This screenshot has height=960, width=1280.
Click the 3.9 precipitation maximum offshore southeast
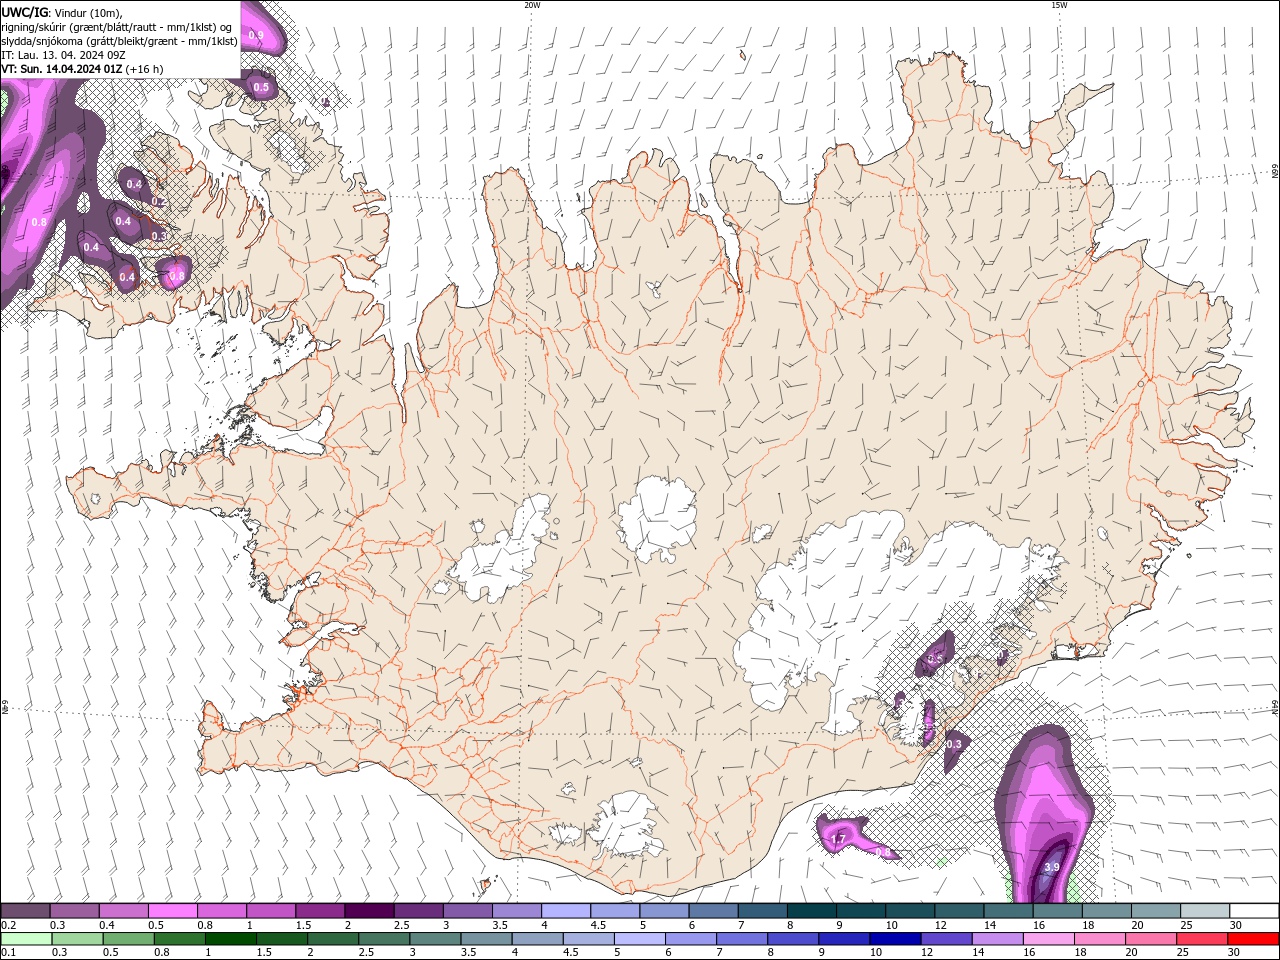click(1052, 867)
